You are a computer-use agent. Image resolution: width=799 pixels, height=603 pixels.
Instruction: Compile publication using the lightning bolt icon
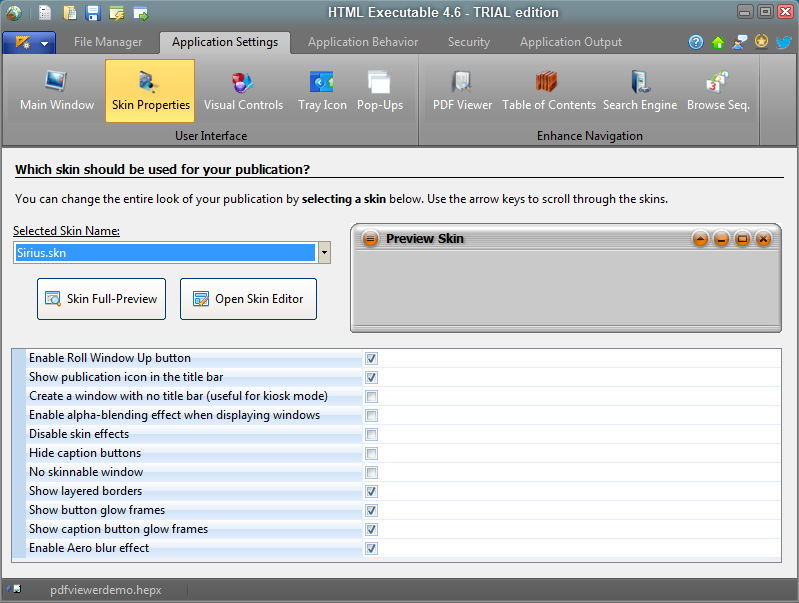tap(117, 13)
